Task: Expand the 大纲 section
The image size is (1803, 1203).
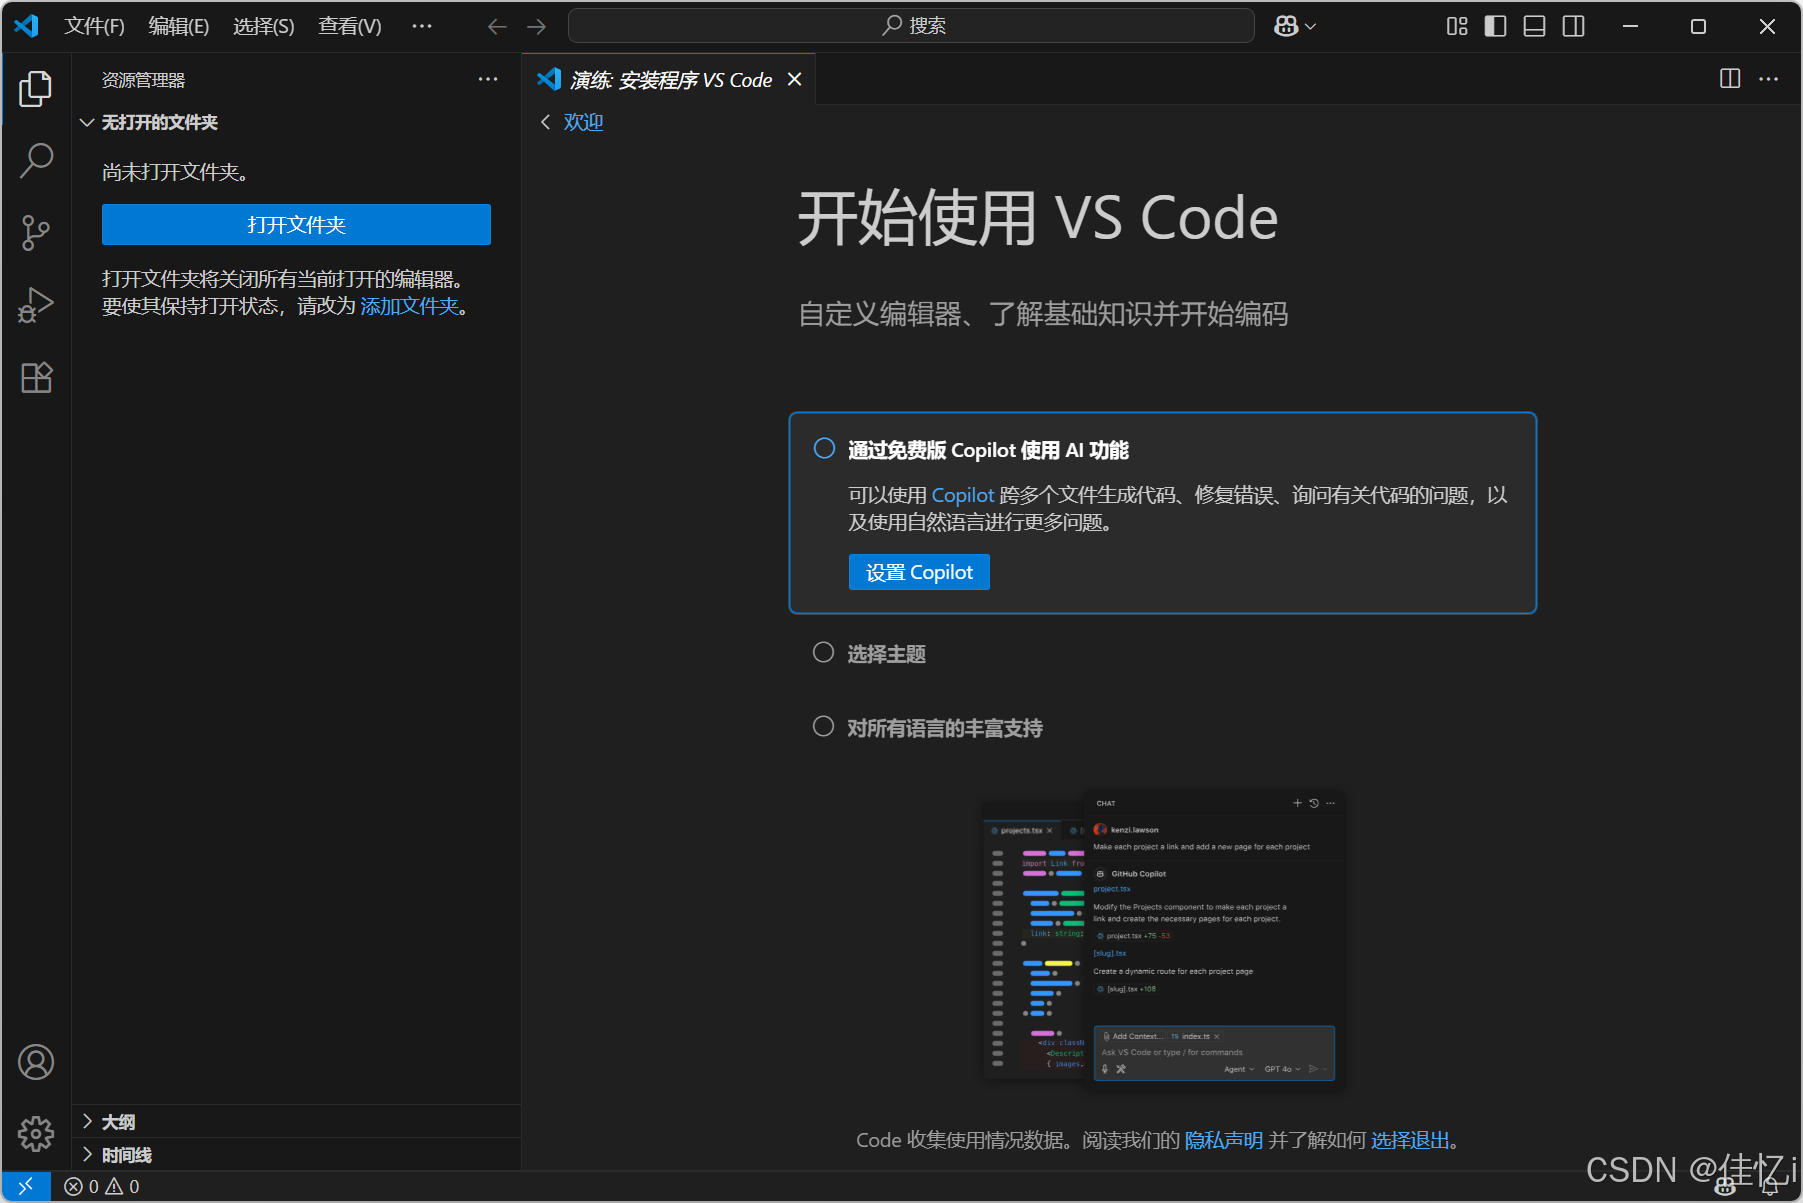Action: click(89, 1121)
